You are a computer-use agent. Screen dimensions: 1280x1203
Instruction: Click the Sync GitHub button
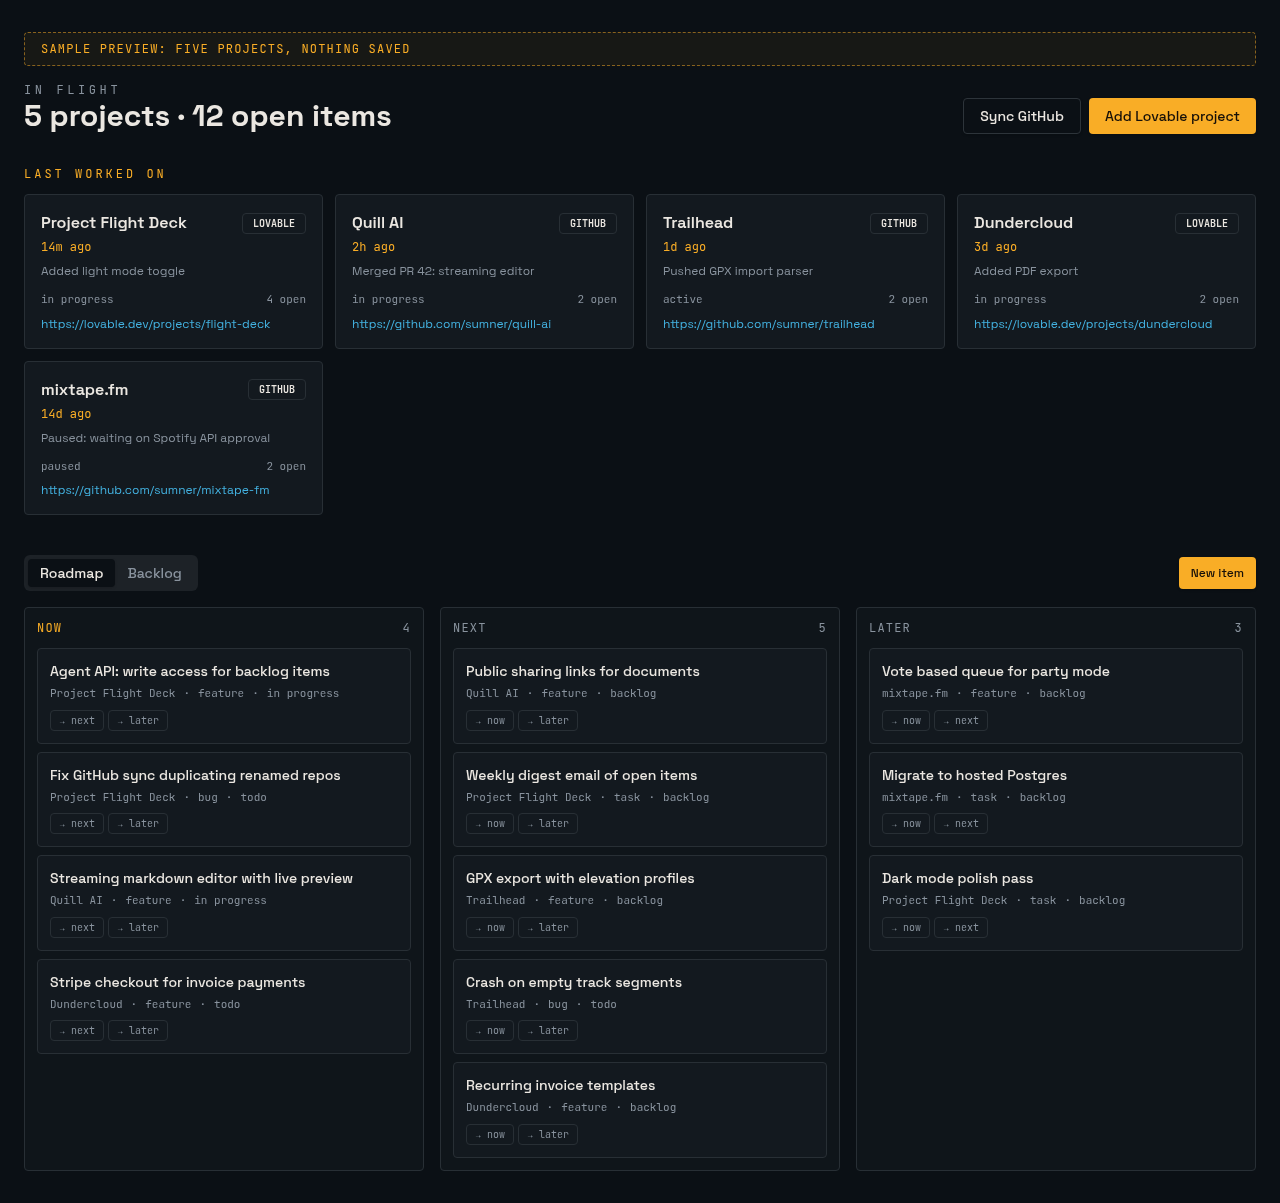click(1022, 116)
